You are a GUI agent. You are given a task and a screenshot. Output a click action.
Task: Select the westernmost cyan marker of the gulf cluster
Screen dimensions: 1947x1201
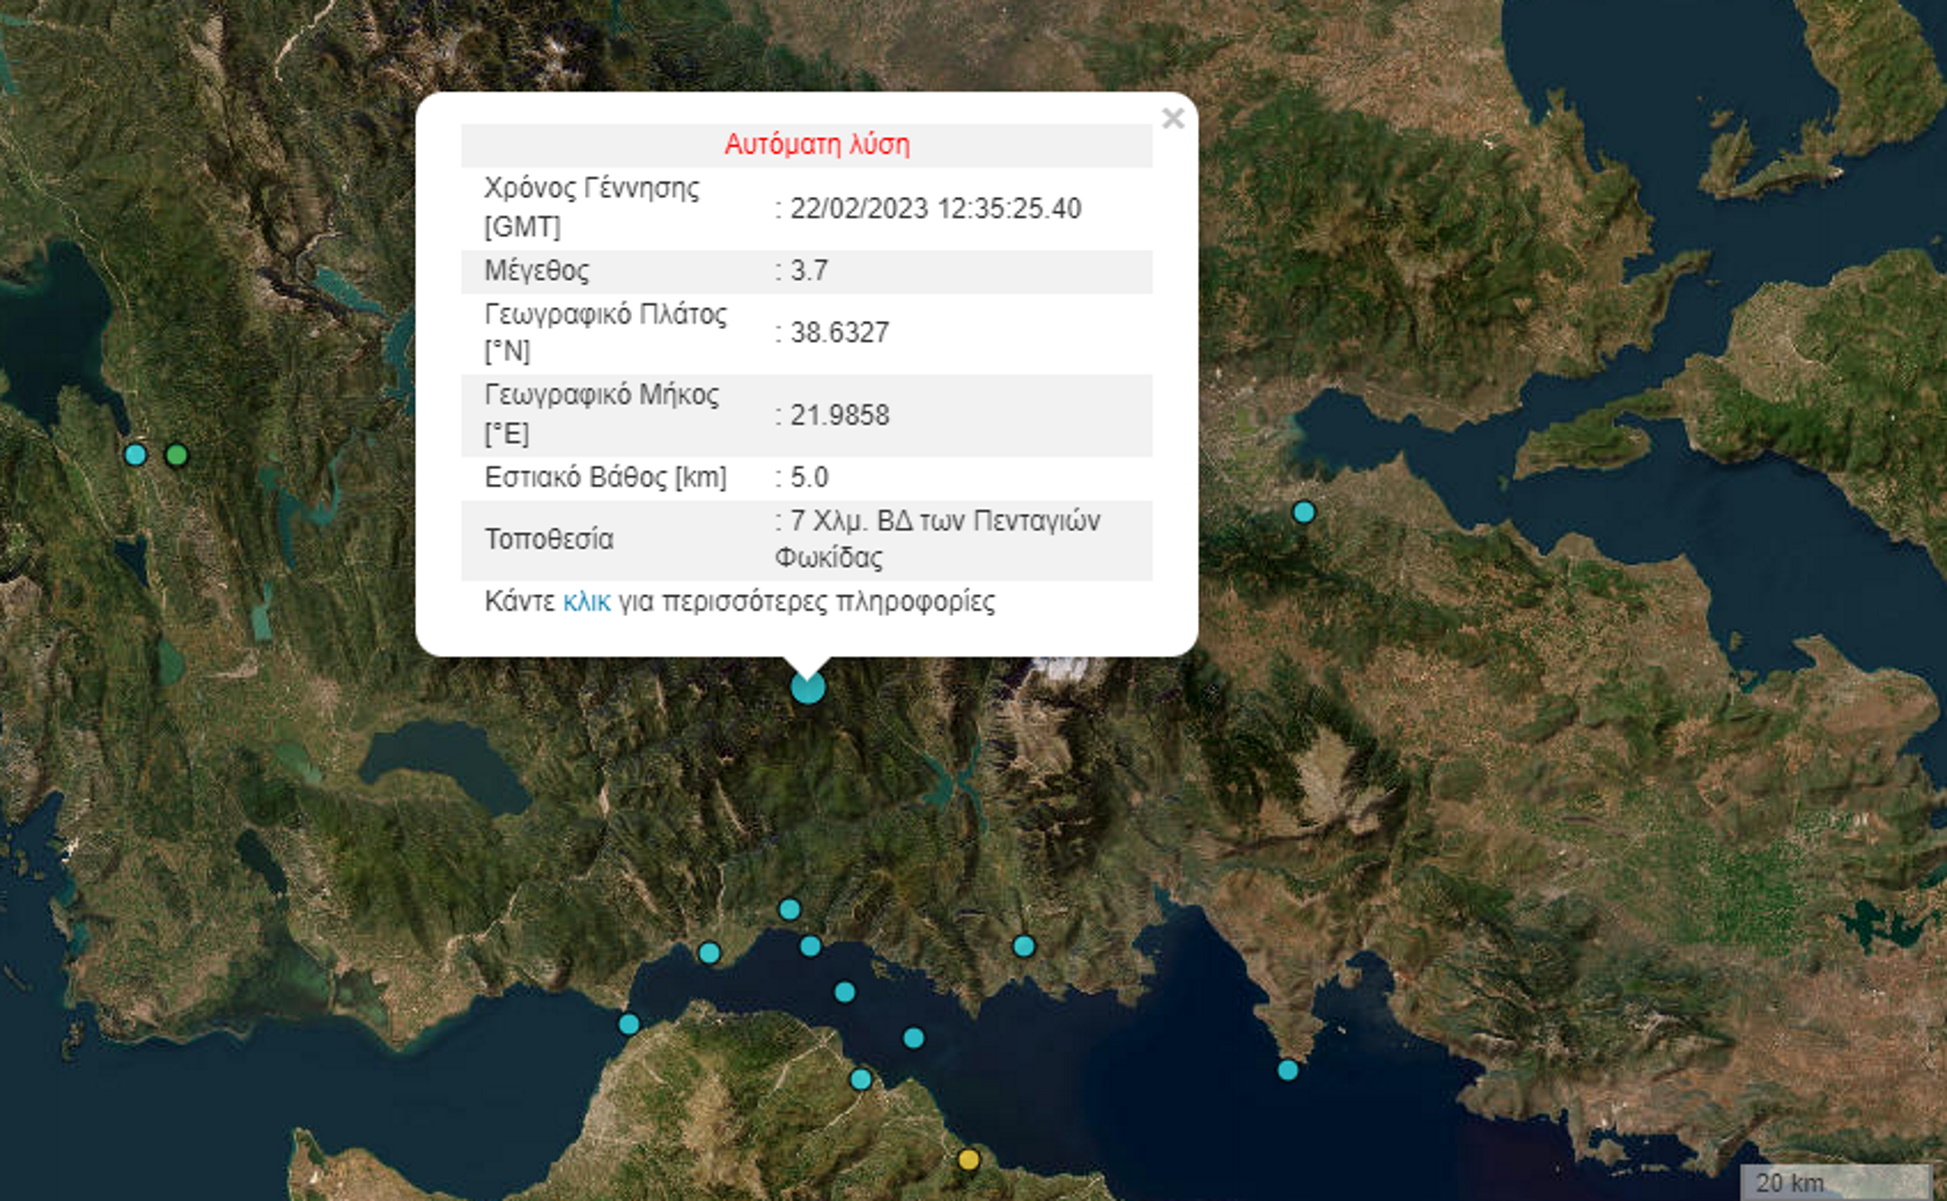point(629,1024)
